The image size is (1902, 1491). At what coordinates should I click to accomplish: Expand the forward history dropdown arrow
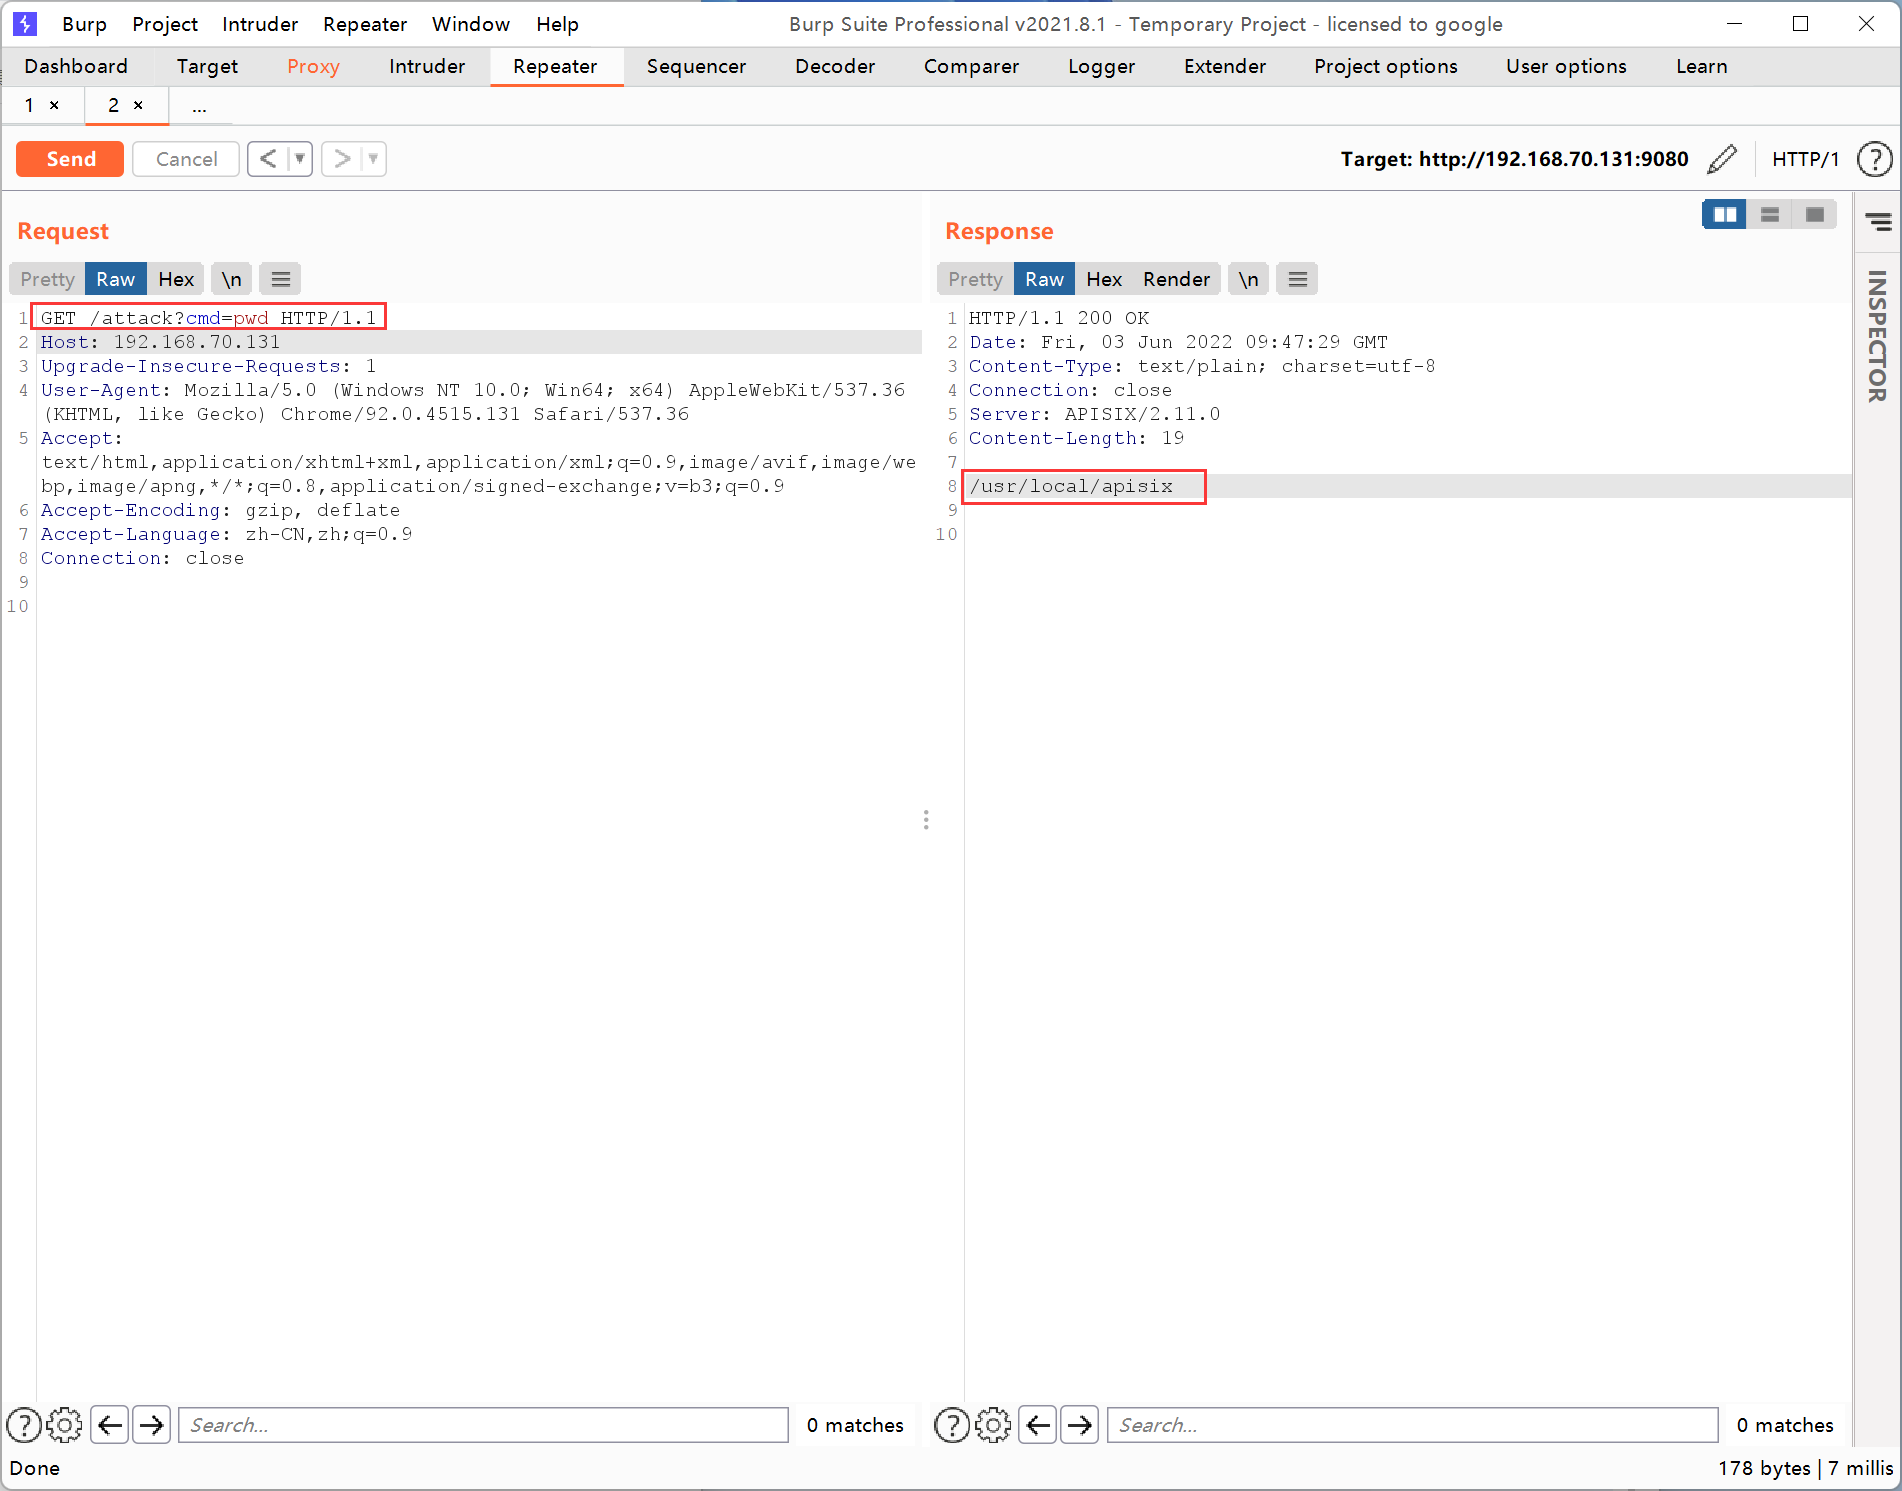coord(373,159)
